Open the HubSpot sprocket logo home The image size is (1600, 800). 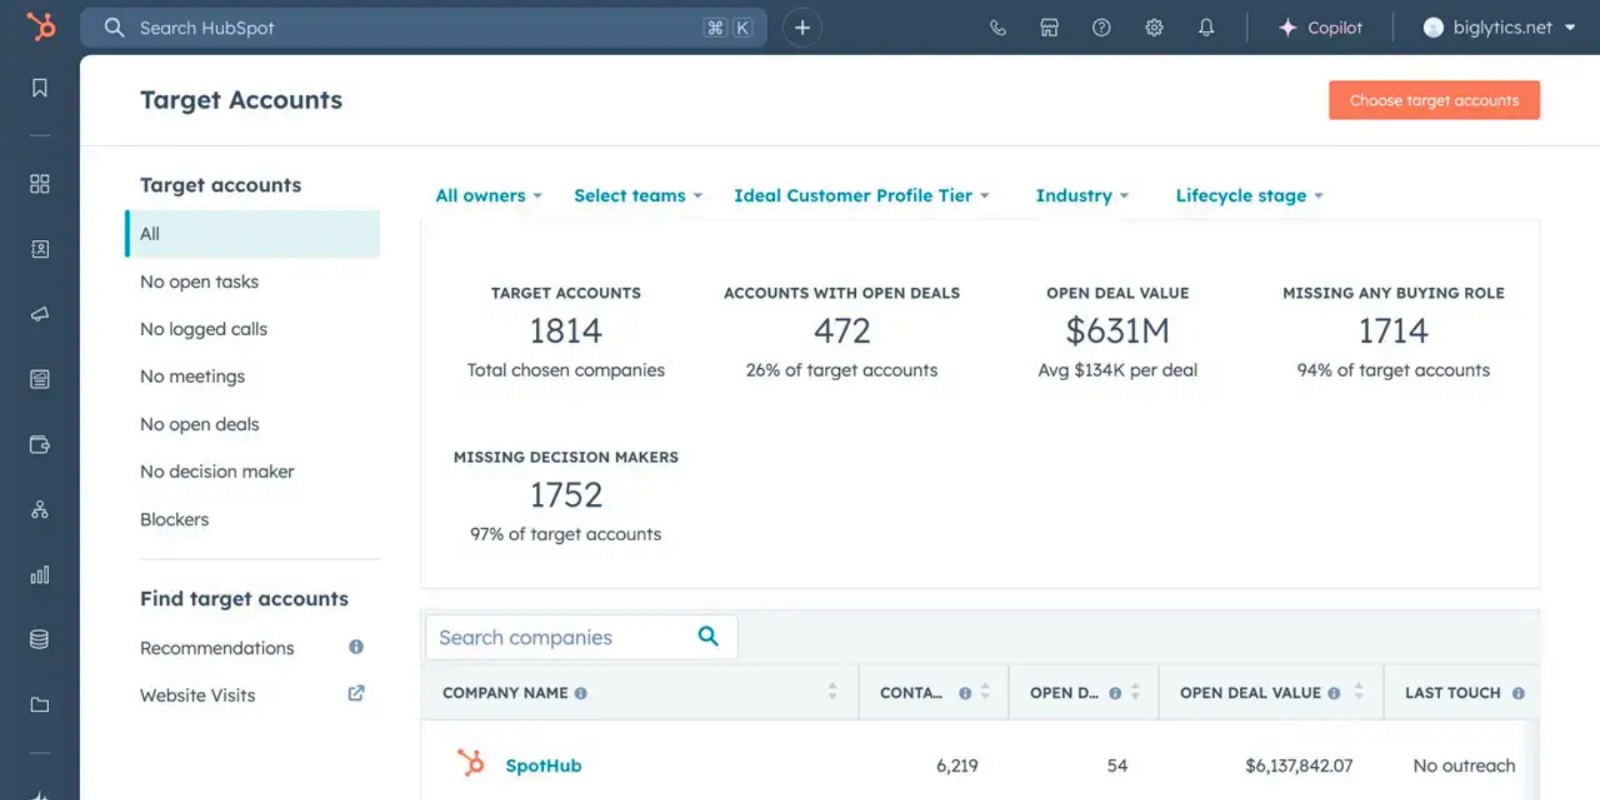40,27
